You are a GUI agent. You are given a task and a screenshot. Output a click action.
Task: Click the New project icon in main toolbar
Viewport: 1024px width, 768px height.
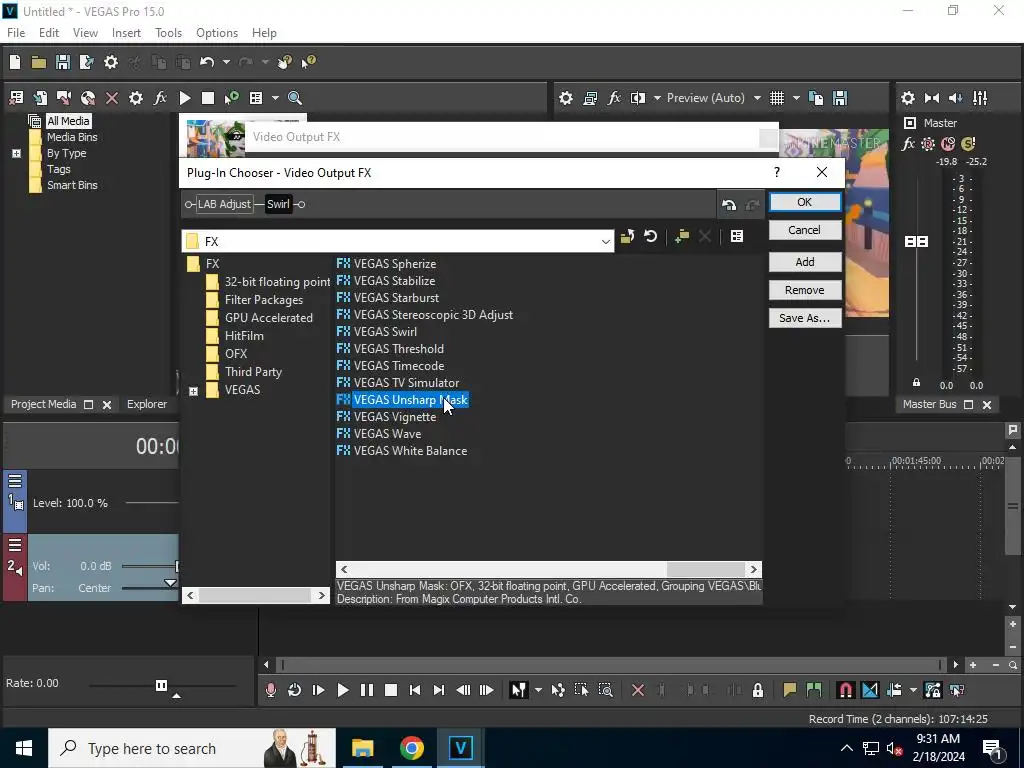(x=15, y=62)
